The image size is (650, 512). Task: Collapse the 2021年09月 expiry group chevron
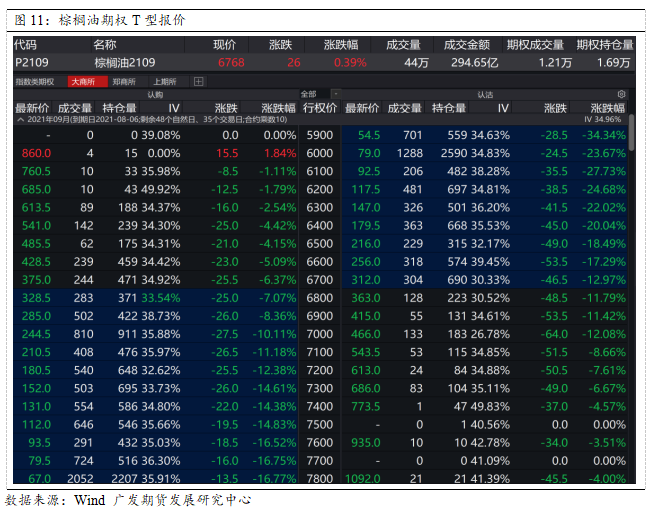tap(20, 119)
